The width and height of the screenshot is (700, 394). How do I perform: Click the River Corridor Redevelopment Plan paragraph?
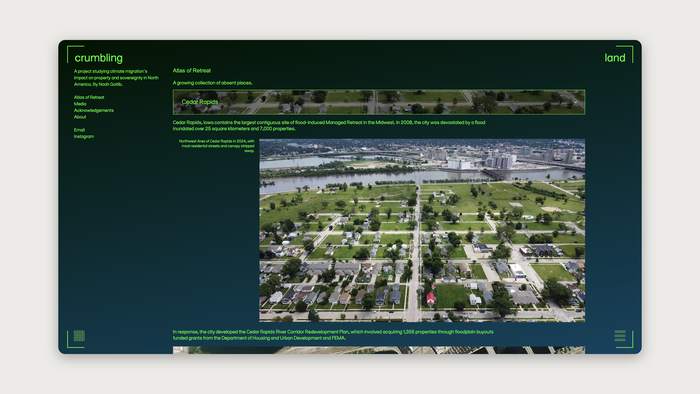[x=333, y=335]
